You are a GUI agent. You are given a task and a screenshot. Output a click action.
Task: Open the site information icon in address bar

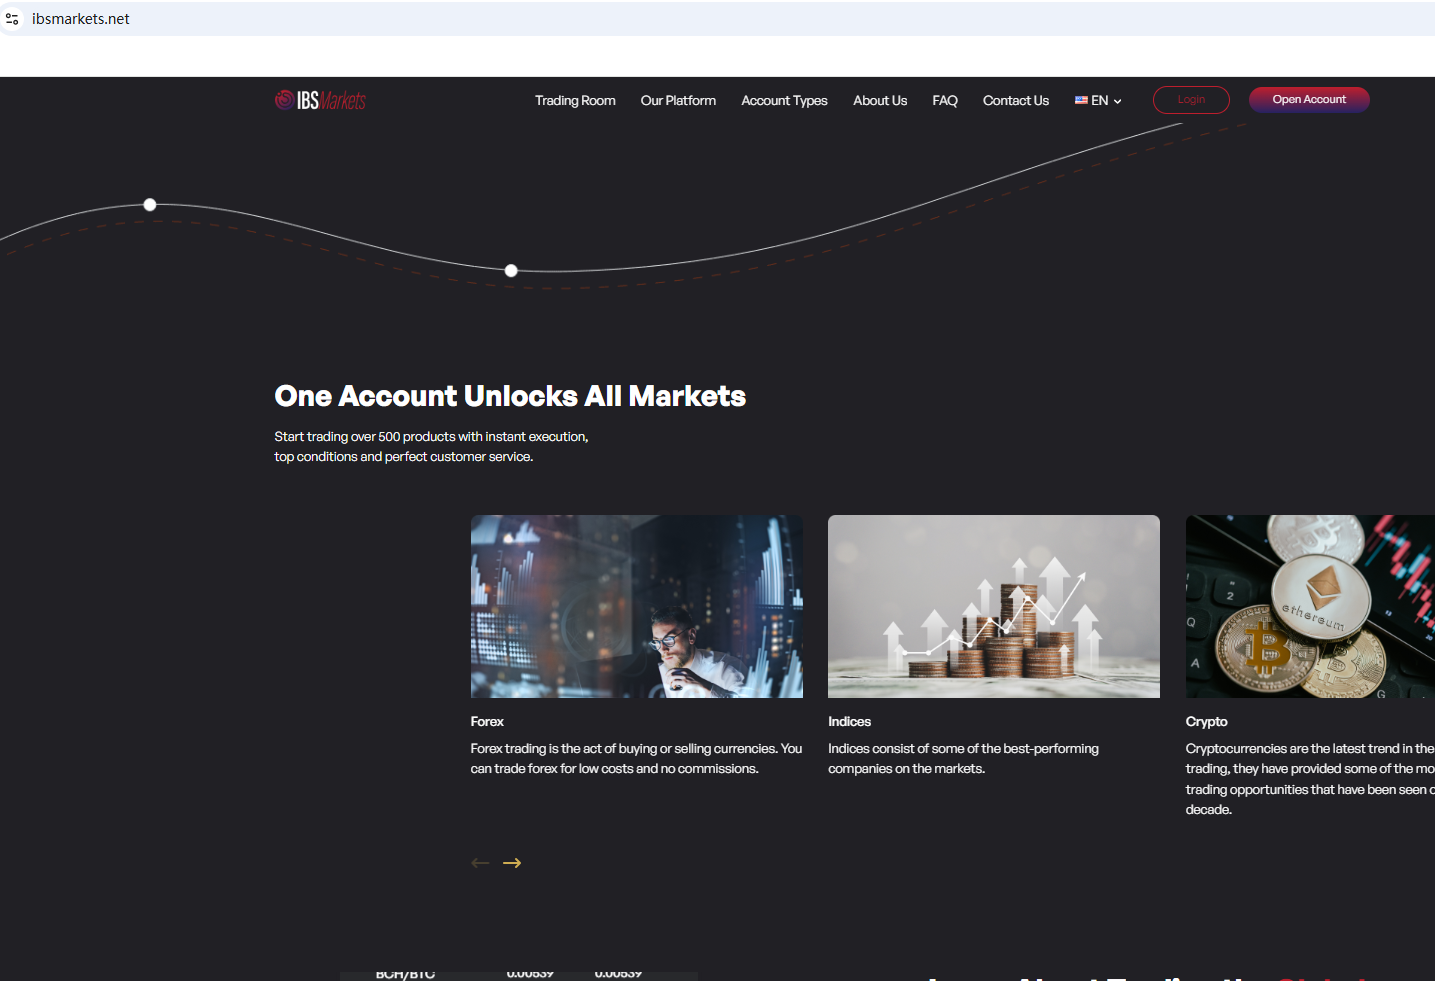[x=12, y=19]
